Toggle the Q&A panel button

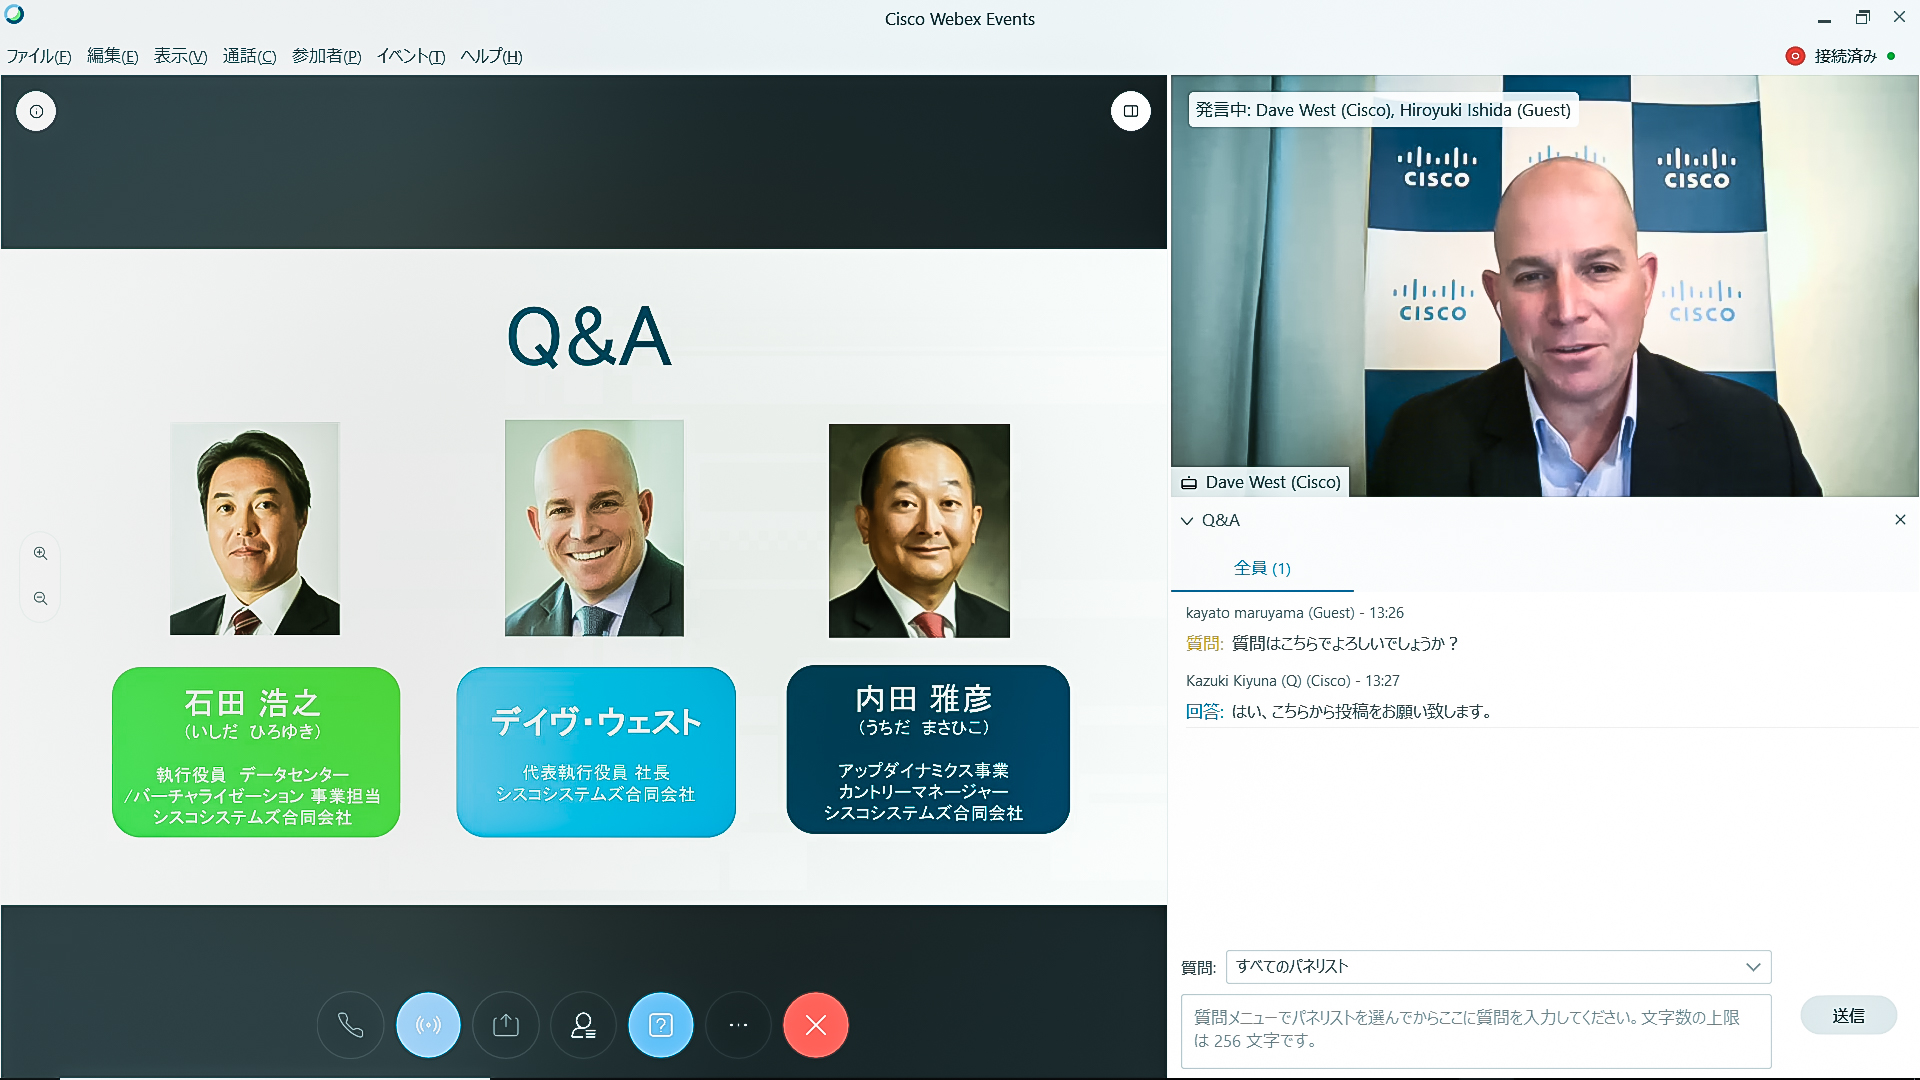(660, 1025)
